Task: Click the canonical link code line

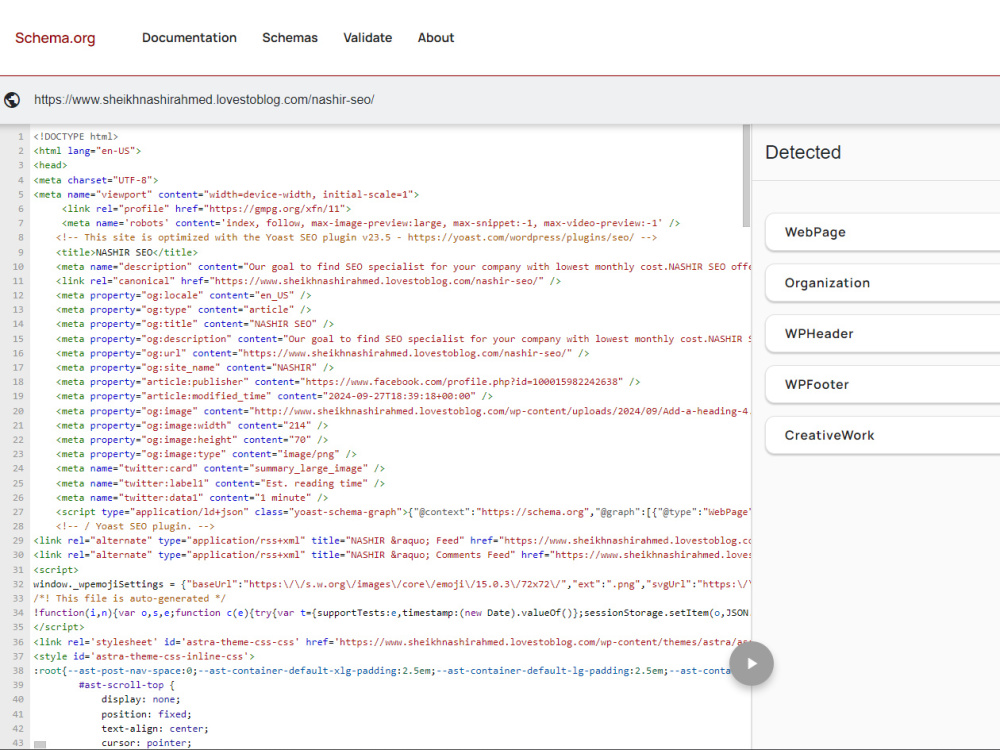Action: [308, 281]
